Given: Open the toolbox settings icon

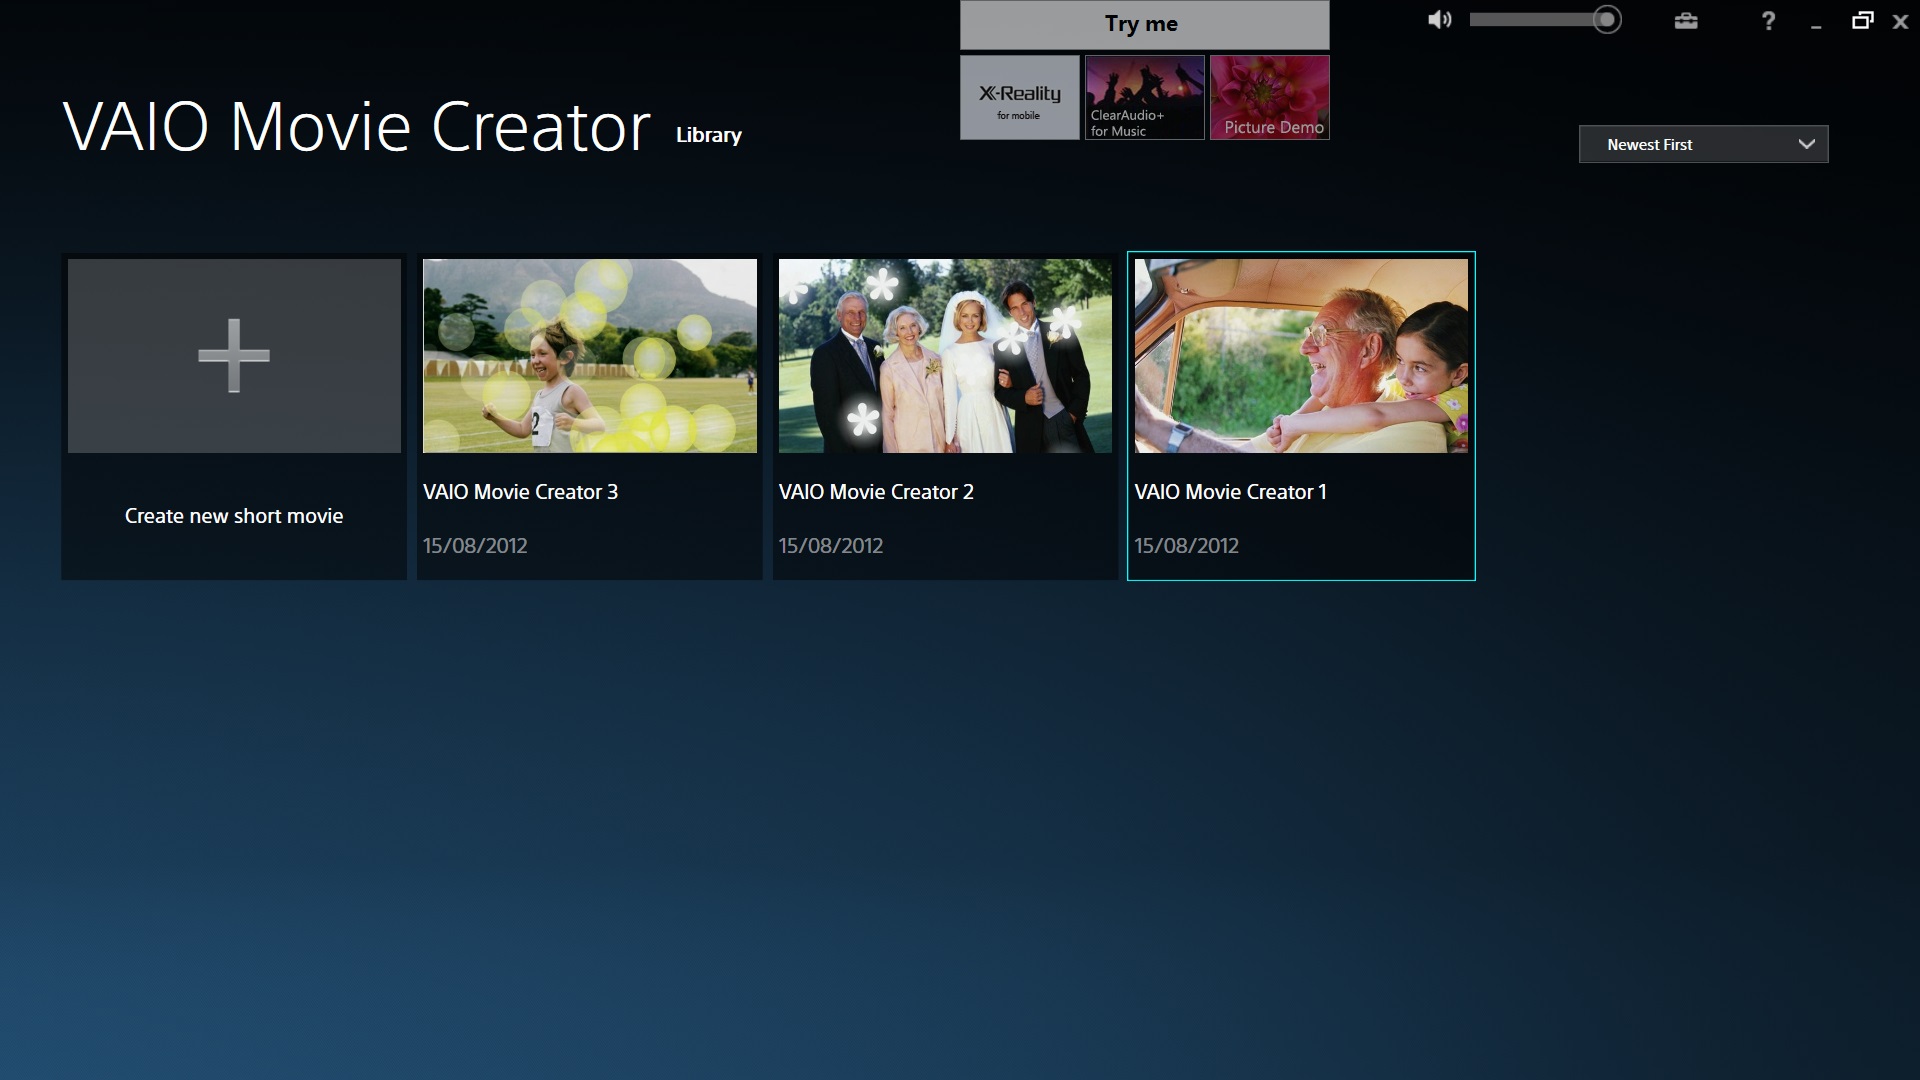Looking at the screenshot, I should [x=1686, y=21].
